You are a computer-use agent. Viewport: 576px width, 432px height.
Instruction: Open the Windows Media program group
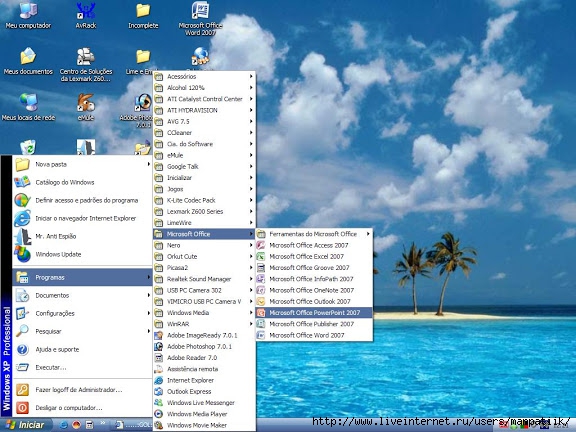(204, 313)
